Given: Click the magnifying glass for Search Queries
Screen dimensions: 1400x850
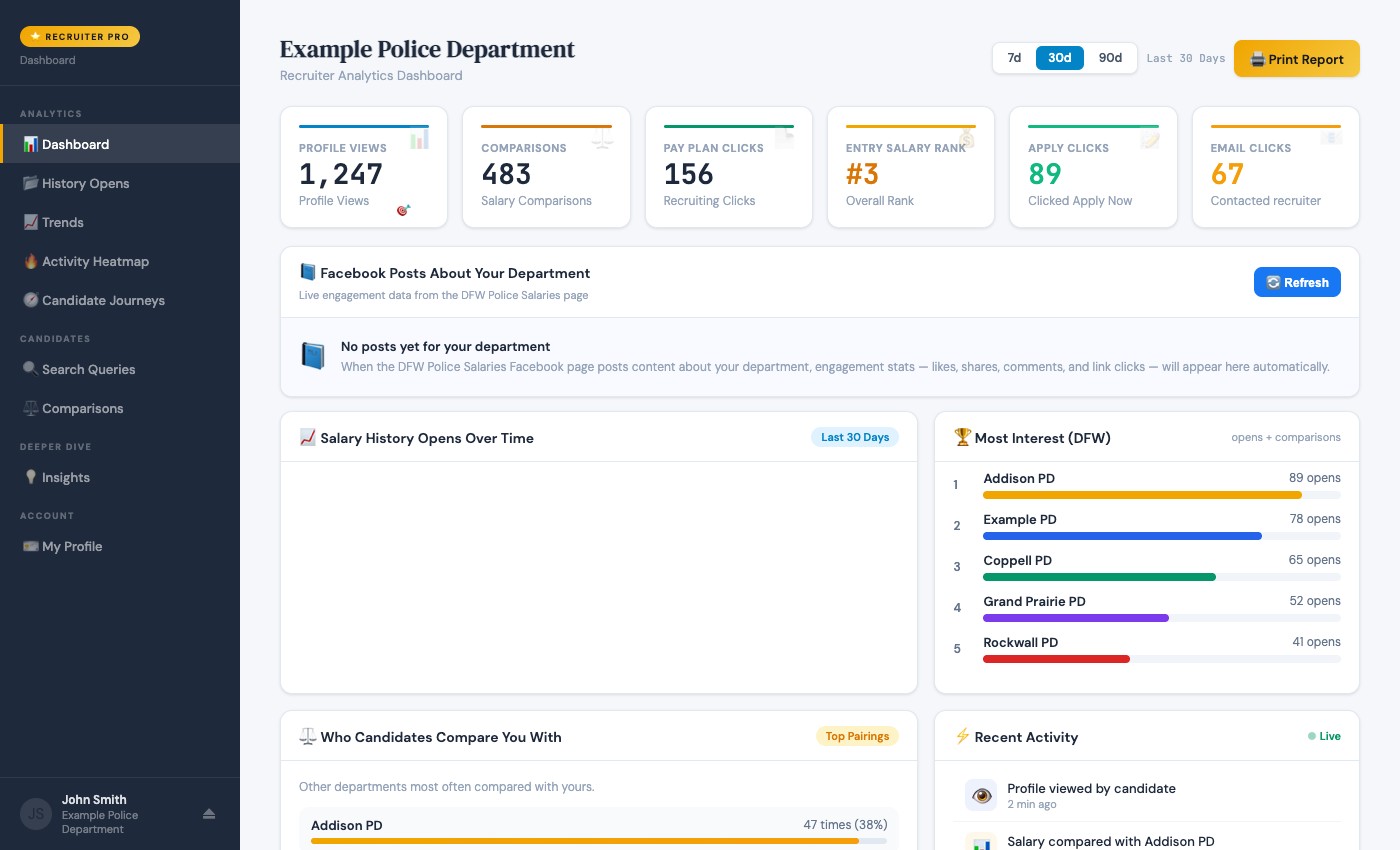Looking at the screenshot, I should coord(32,369).
